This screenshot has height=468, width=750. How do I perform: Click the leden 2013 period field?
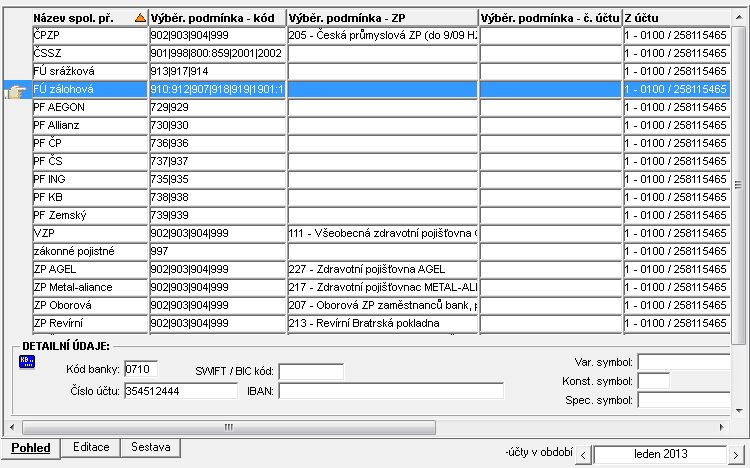tap(661, 454)
